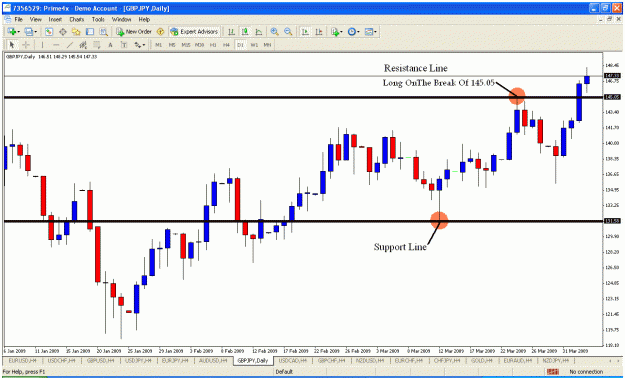Select the Crosshair tool
The height and width of the screenshot is (378, 625).
coord(26,45)
